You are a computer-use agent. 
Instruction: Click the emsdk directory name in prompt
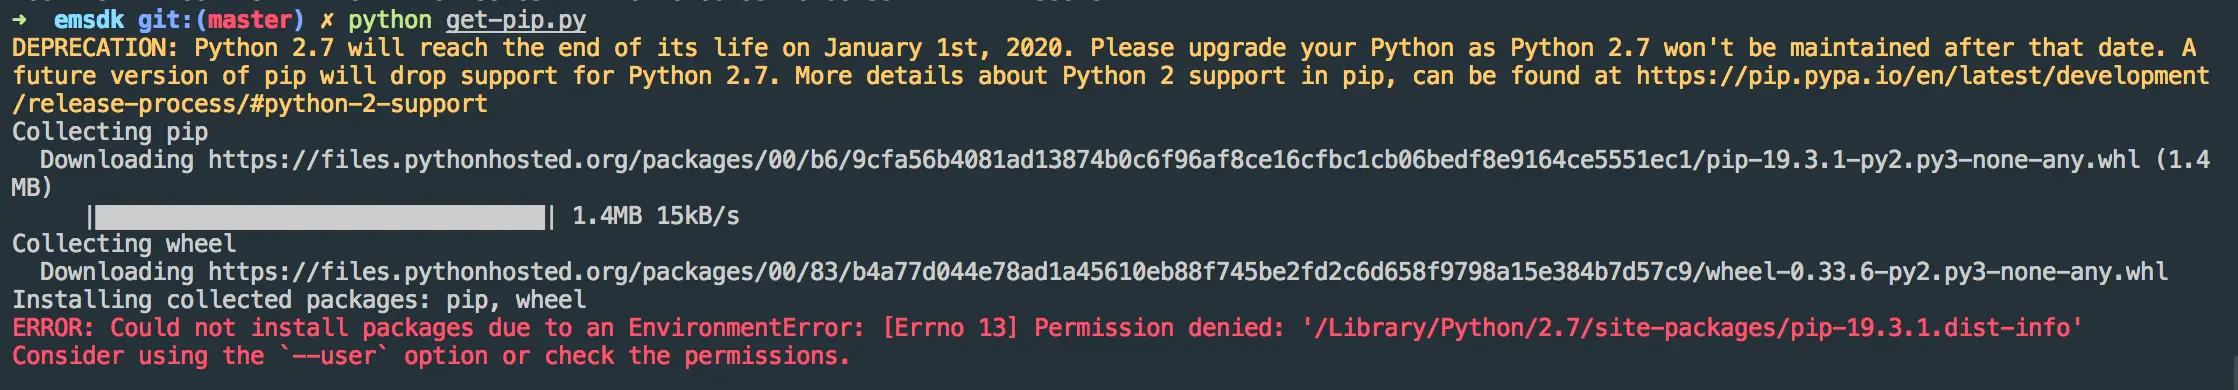pos(89,20)
